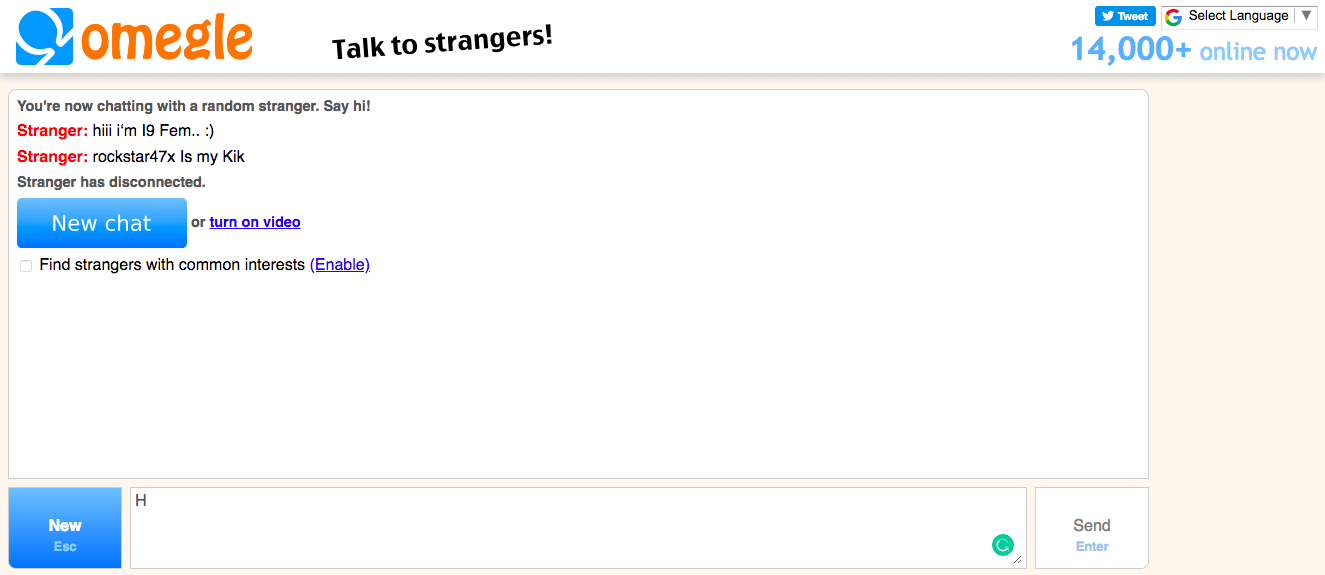The width and height of the screenshot is (1325, 575).
Task: Follow the "turn on video" link
Action: tap(255, 222)
